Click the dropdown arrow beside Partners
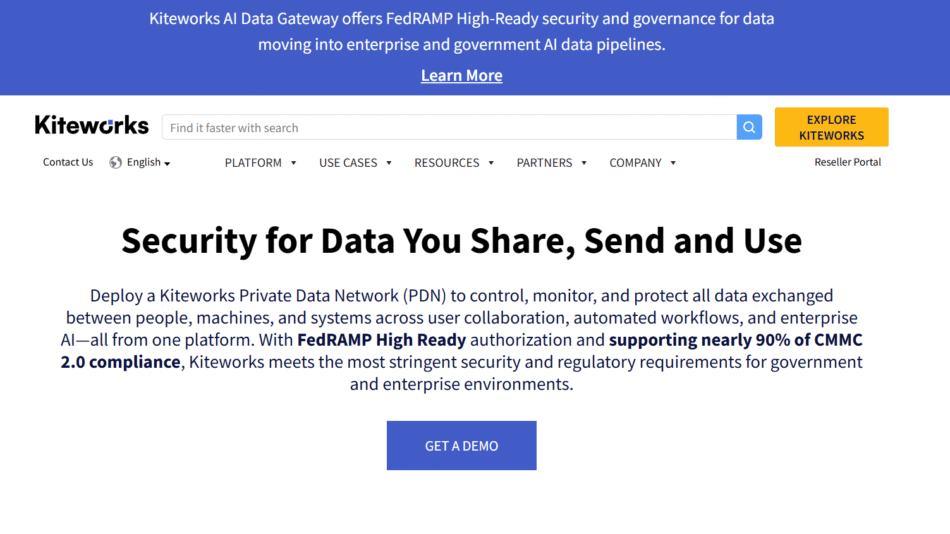This screenshot has height=534, width=950. click(x=584, y=163)
